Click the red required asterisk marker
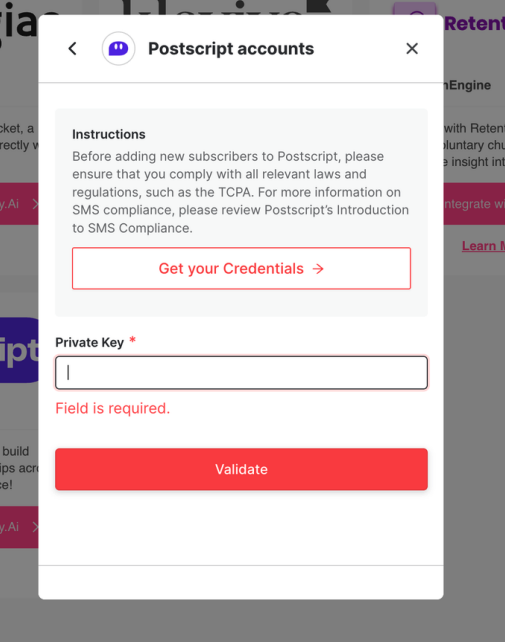 pos(132,340)
